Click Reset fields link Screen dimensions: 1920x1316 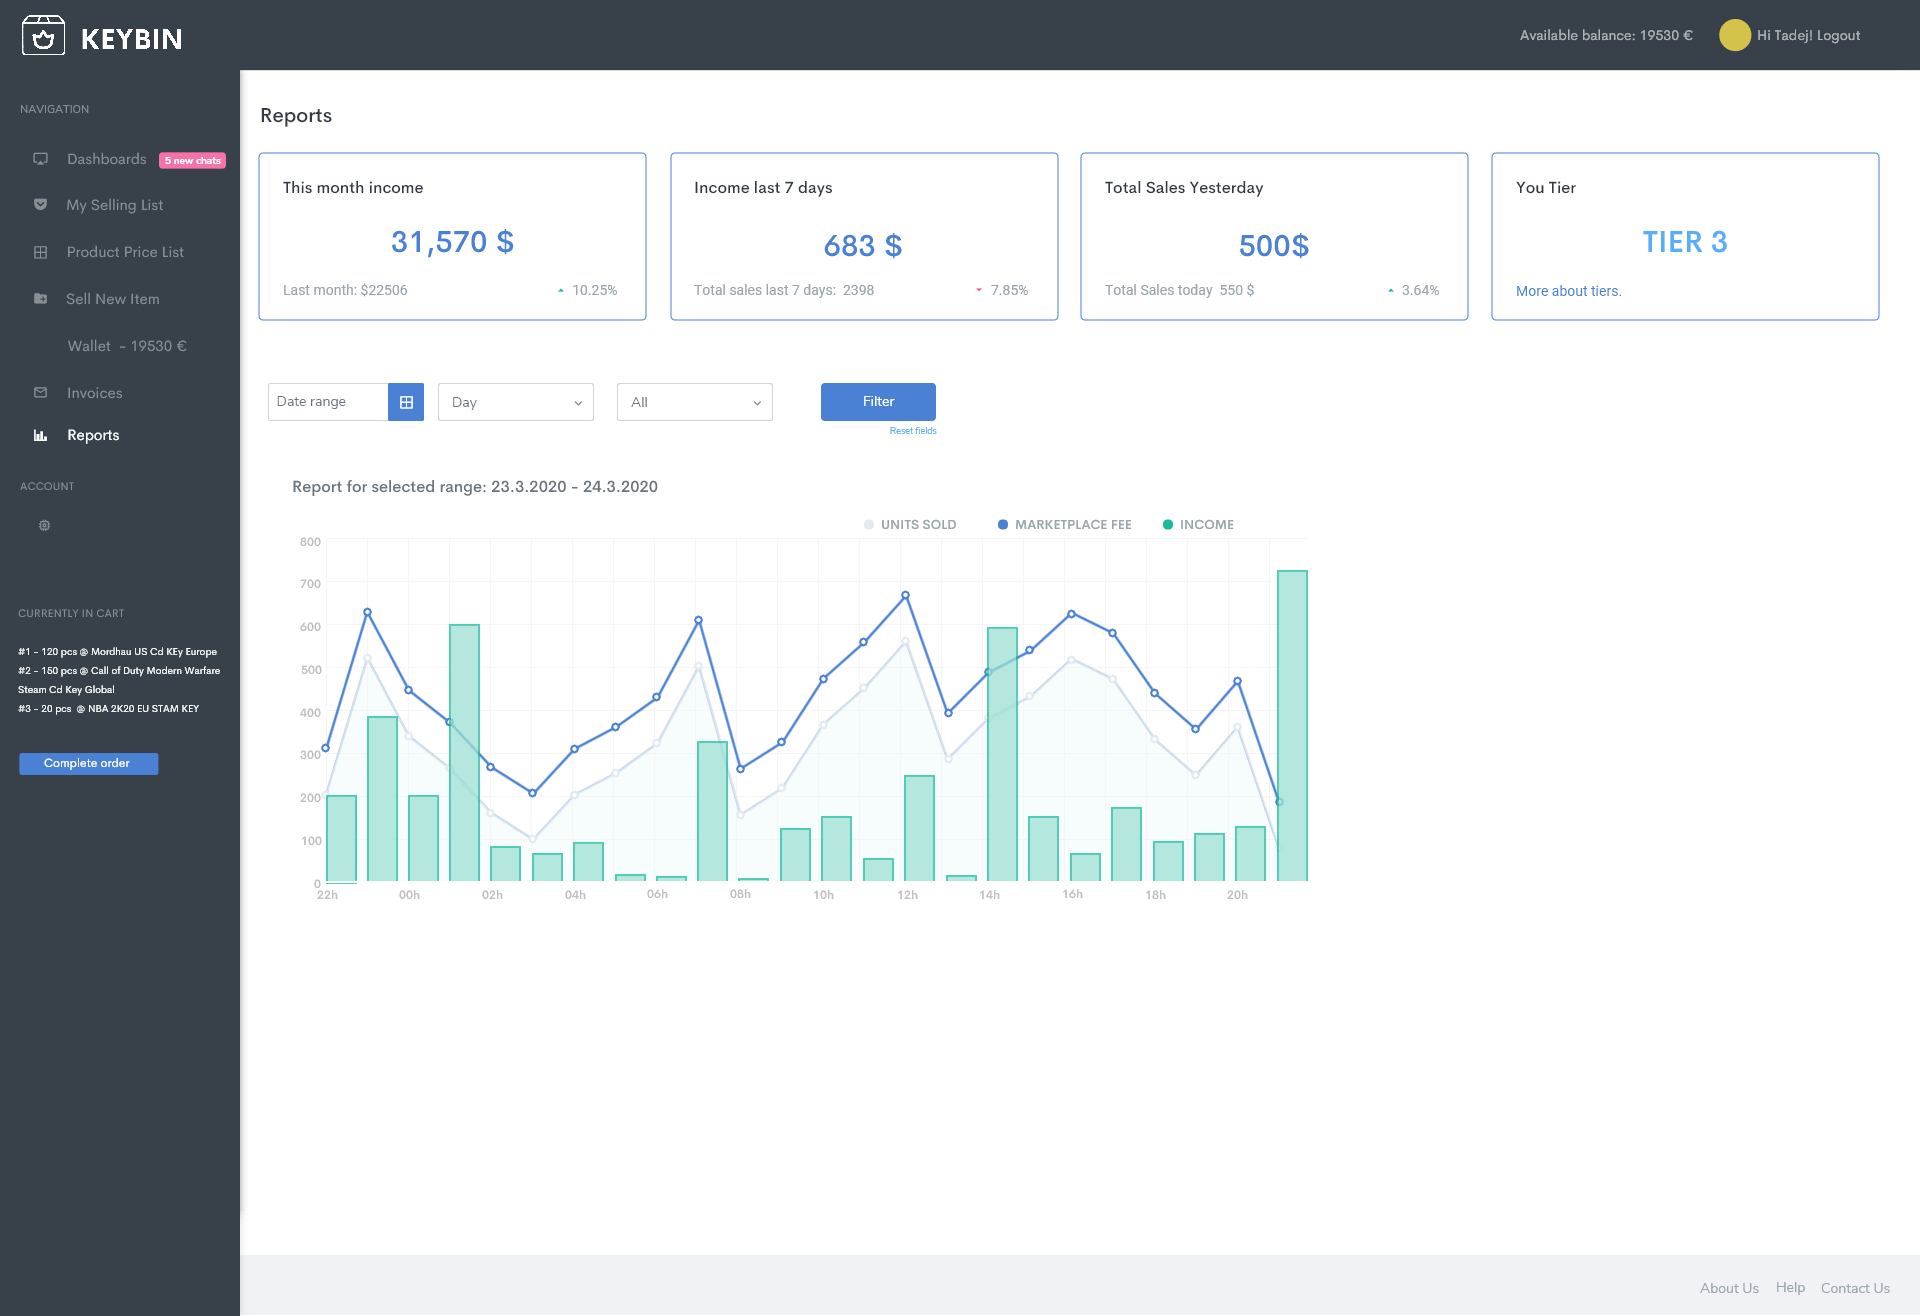pyautogui.click(x=913, y=431)
